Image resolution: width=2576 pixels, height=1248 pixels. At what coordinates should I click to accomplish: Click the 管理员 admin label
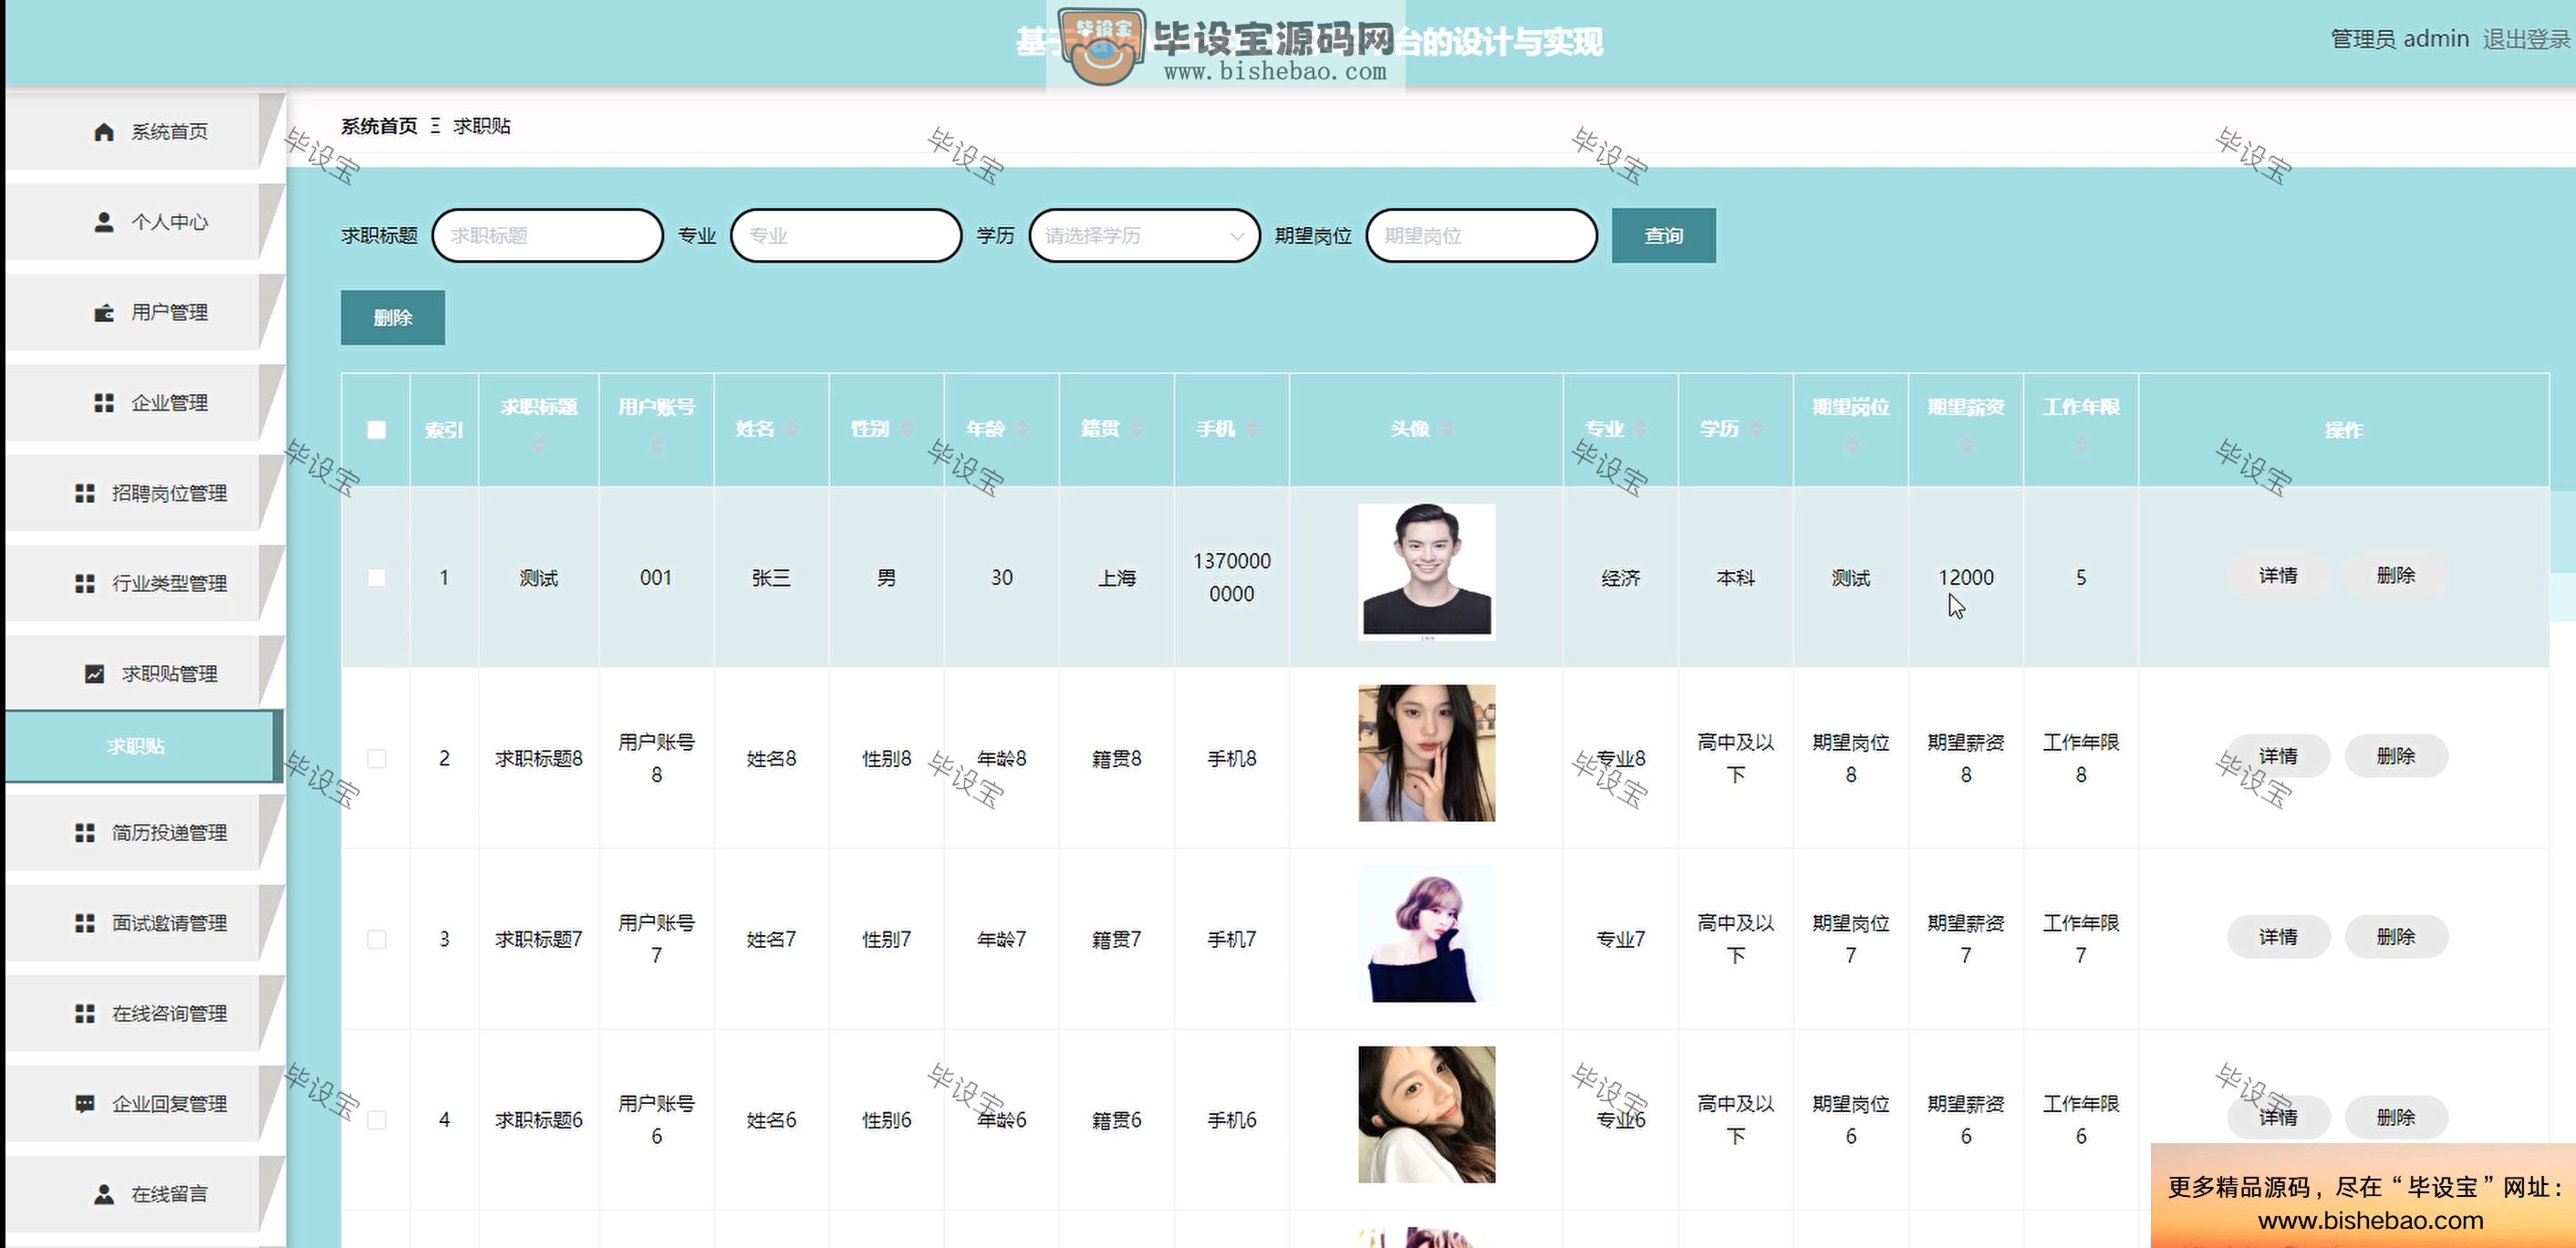2400,39
